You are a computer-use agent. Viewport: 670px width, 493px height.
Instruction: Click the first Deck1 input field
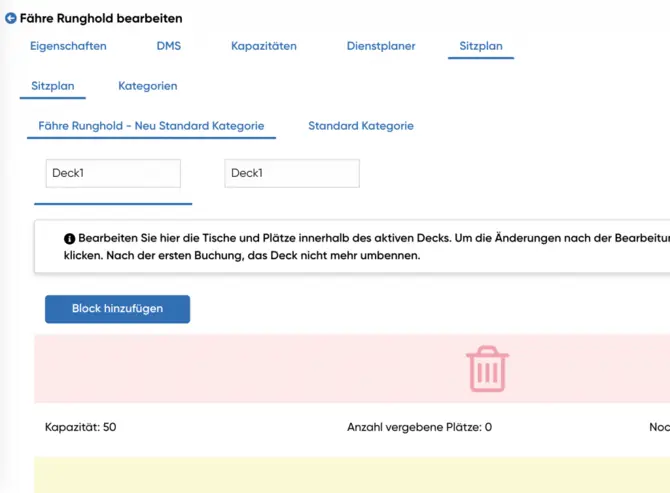click(112, 173)
